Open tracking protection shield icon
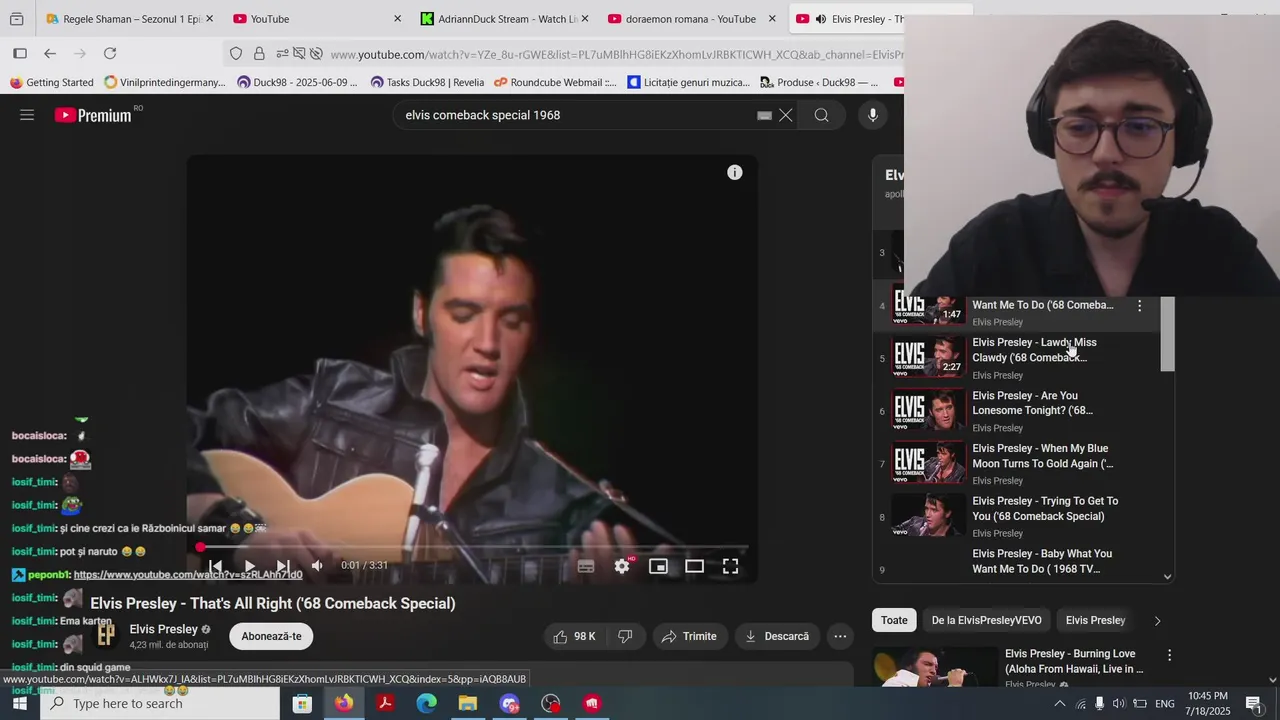 coord(236,54)
